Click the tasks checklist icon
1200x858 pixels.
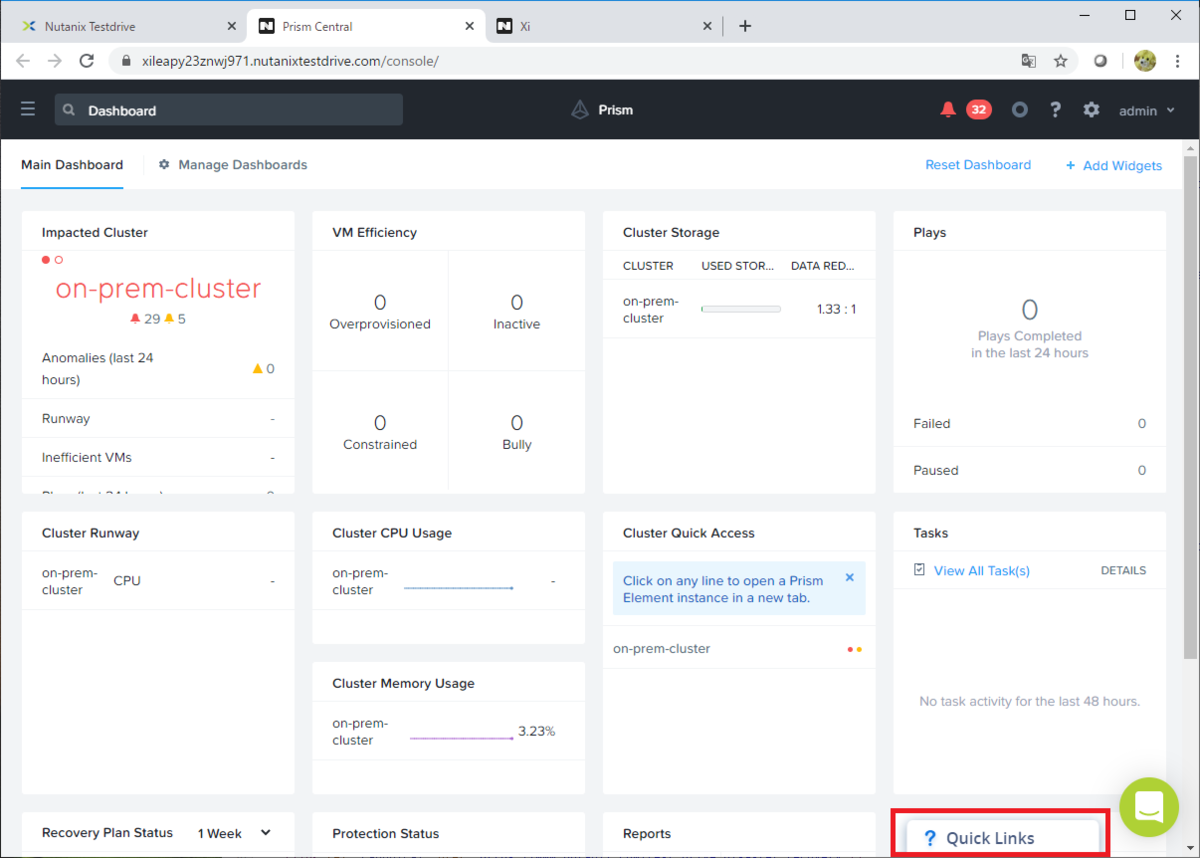coord(920,570)
